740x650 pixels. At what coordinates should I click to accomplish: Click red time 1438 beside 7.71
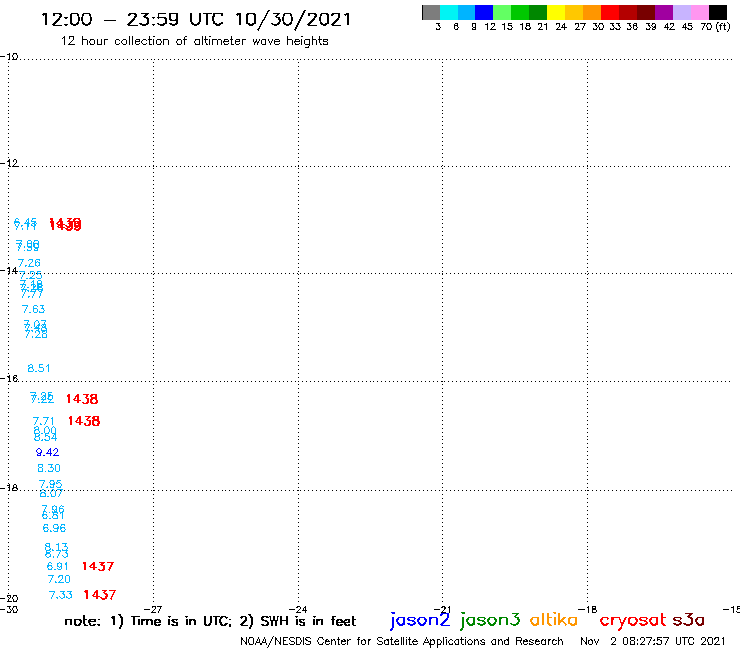[x=84, y=421]
